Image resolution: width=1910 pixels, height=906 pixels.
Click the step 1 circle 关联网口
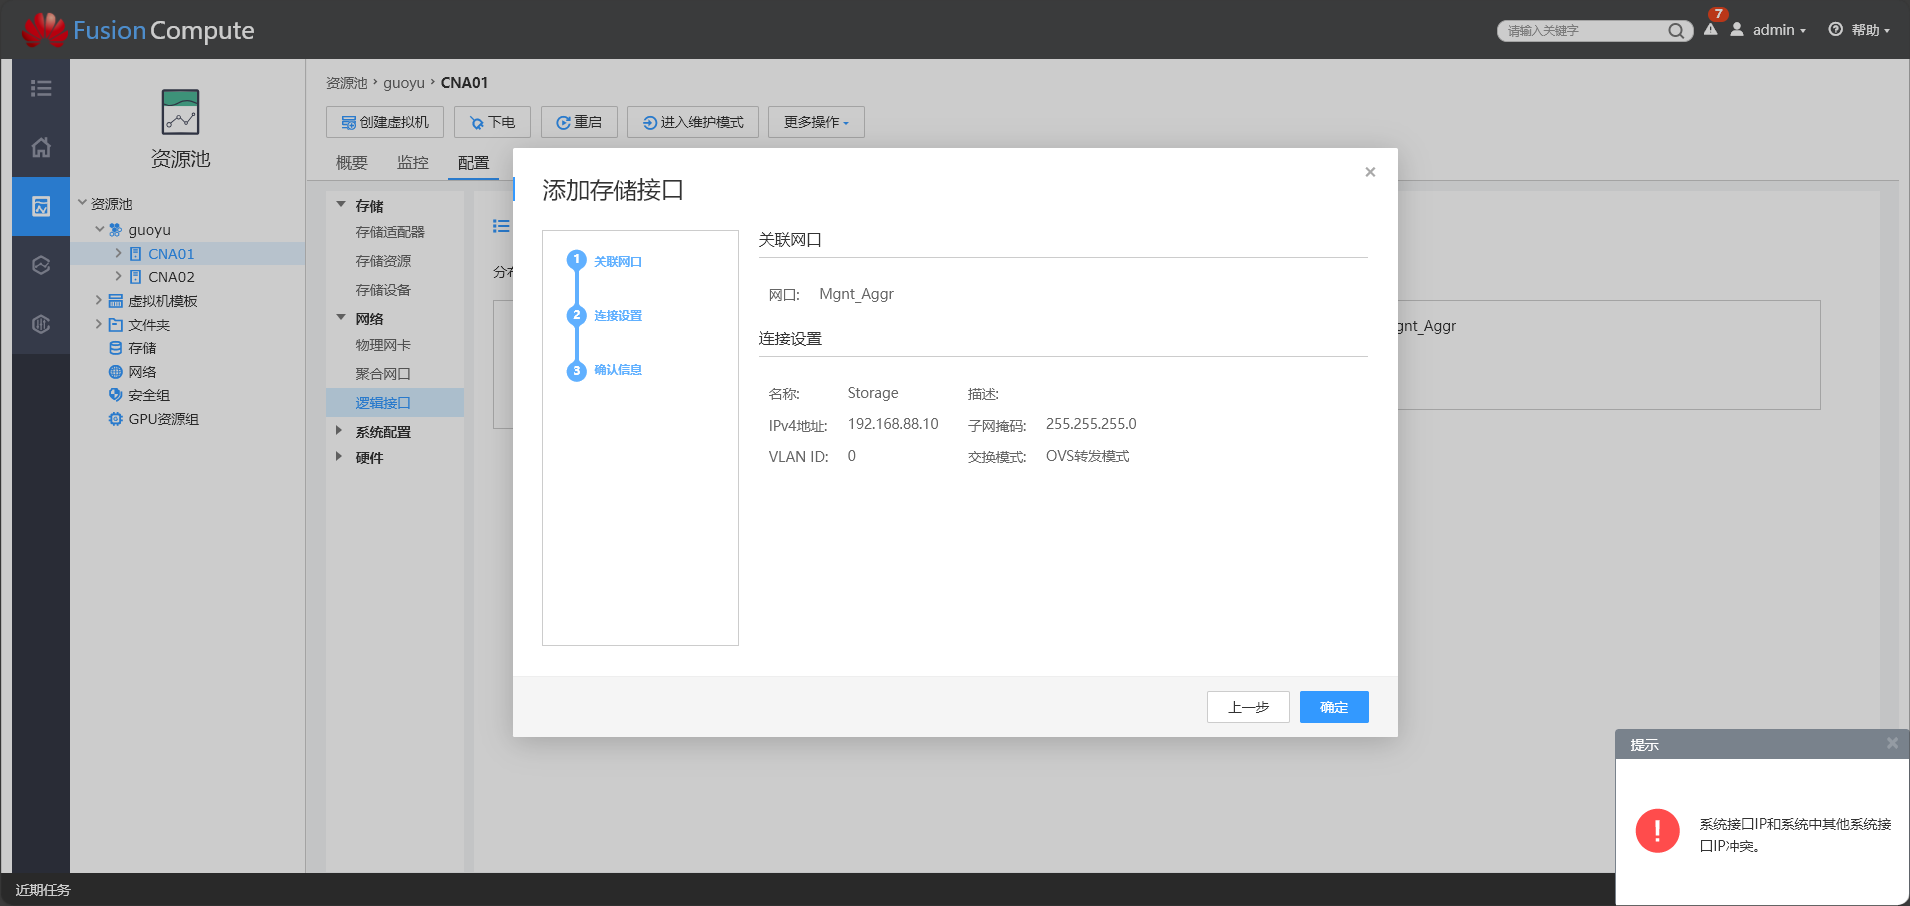576,260
